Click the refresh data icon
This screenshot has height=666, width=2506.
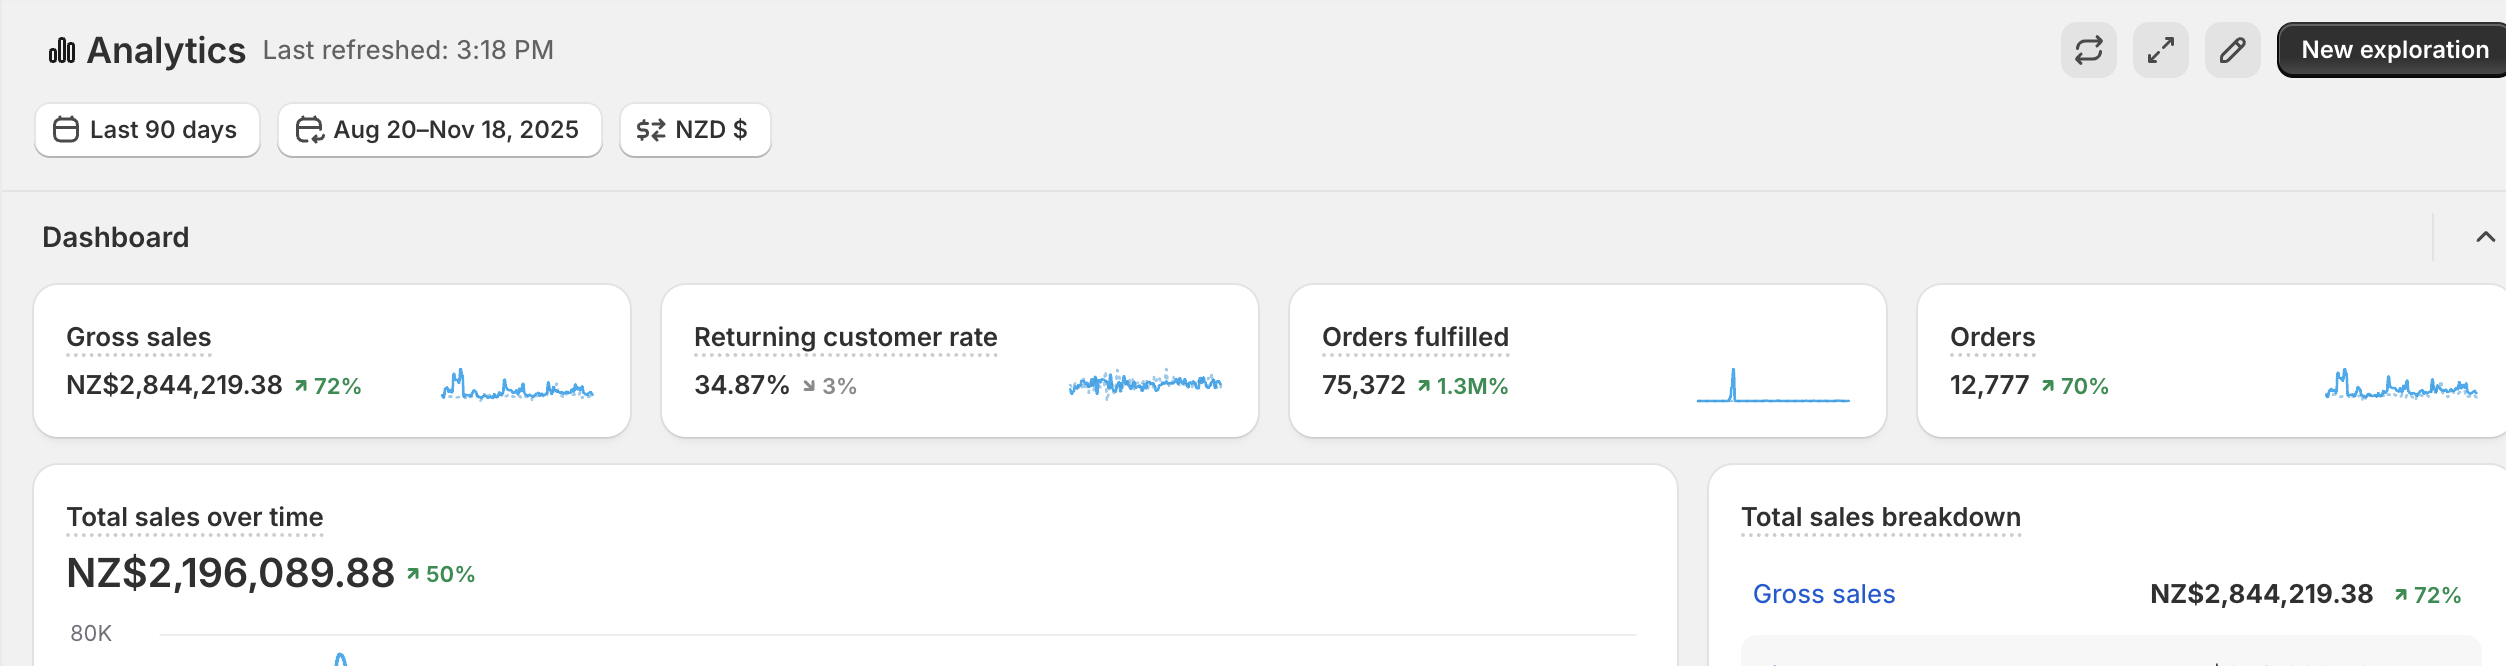pos(2088,49)
